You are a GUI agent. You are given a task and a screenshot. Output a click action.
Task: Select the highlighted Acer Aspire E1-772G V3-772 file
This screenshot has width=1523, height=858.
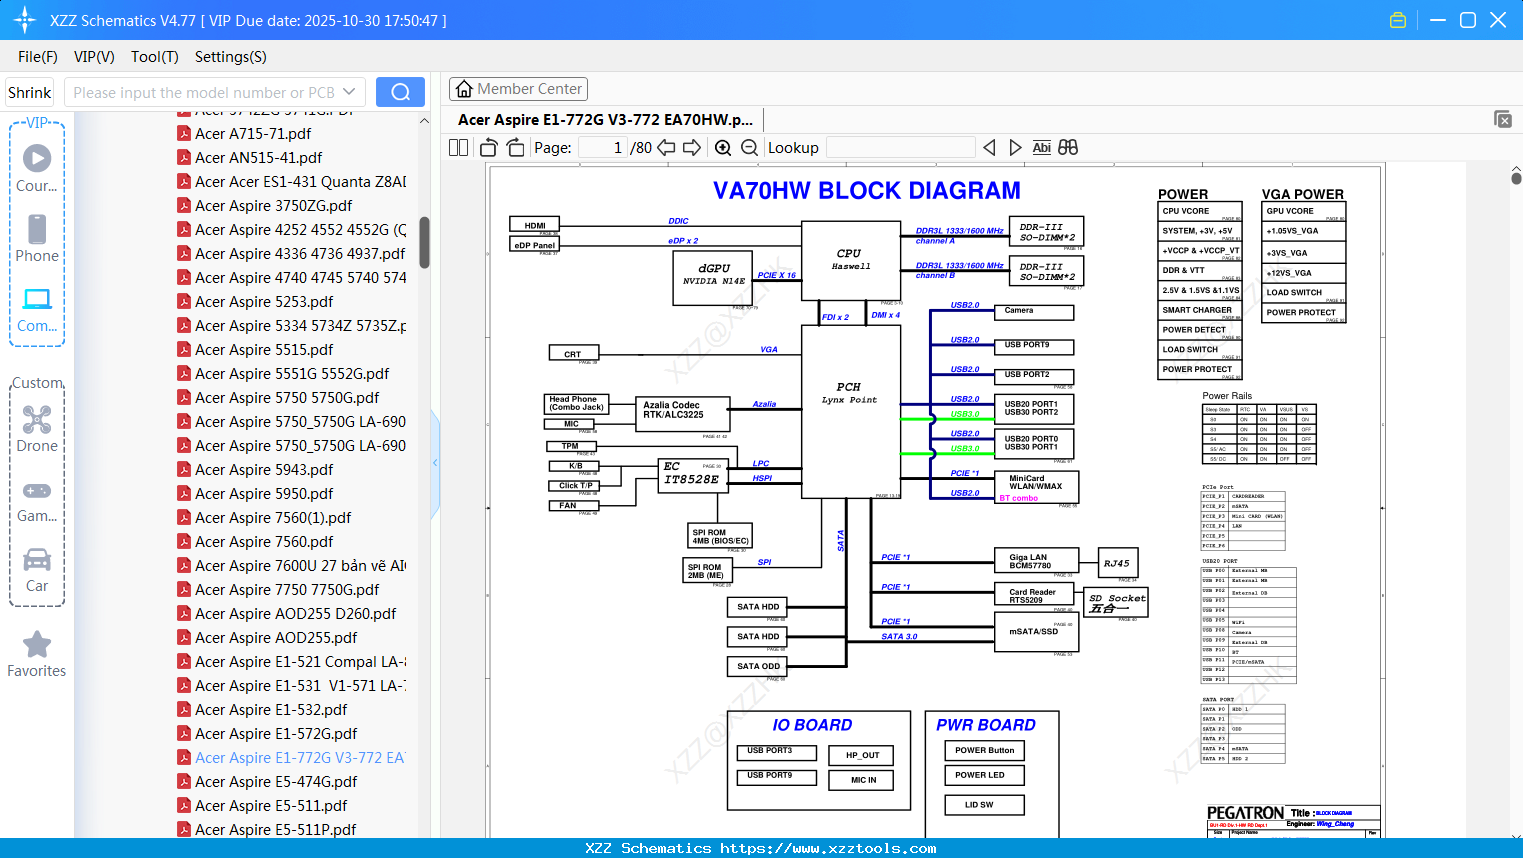300,757
